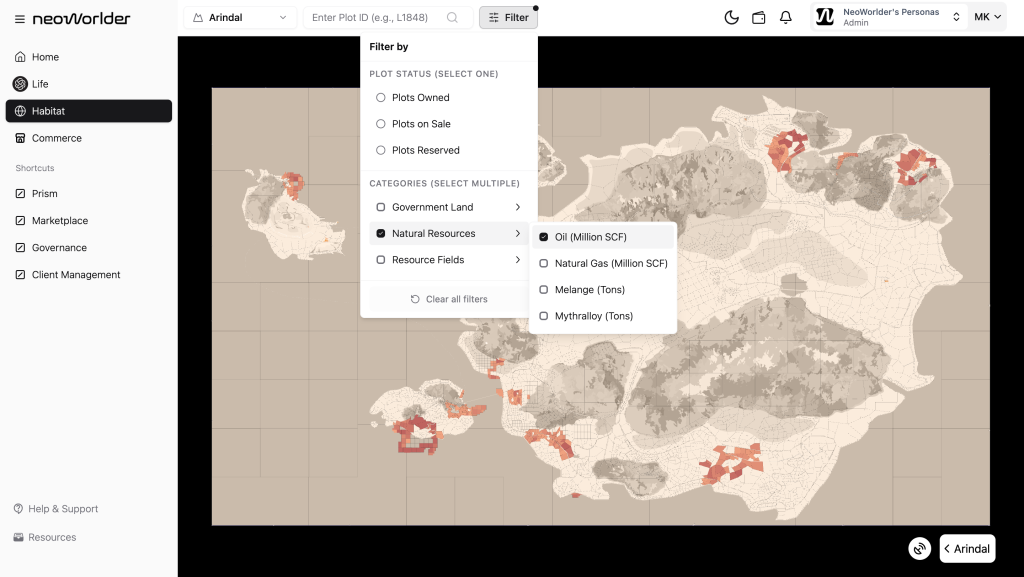Toggle the hamburger sidebar menu

click(x=20, y=19)
